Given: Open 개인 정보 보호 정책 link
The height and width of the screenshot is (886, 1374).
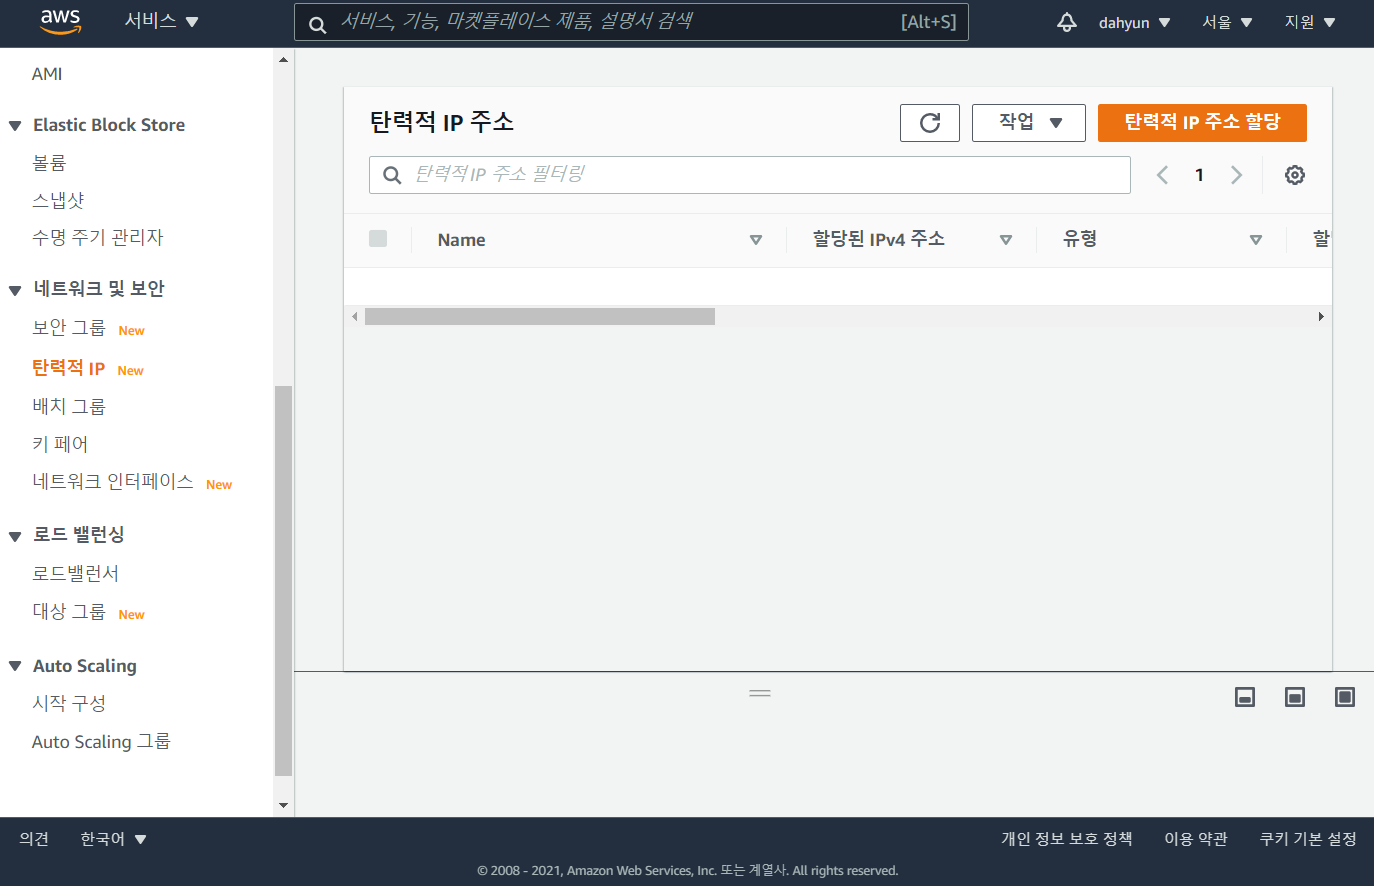Looking at the screenshot, I should click(1067, 839).
